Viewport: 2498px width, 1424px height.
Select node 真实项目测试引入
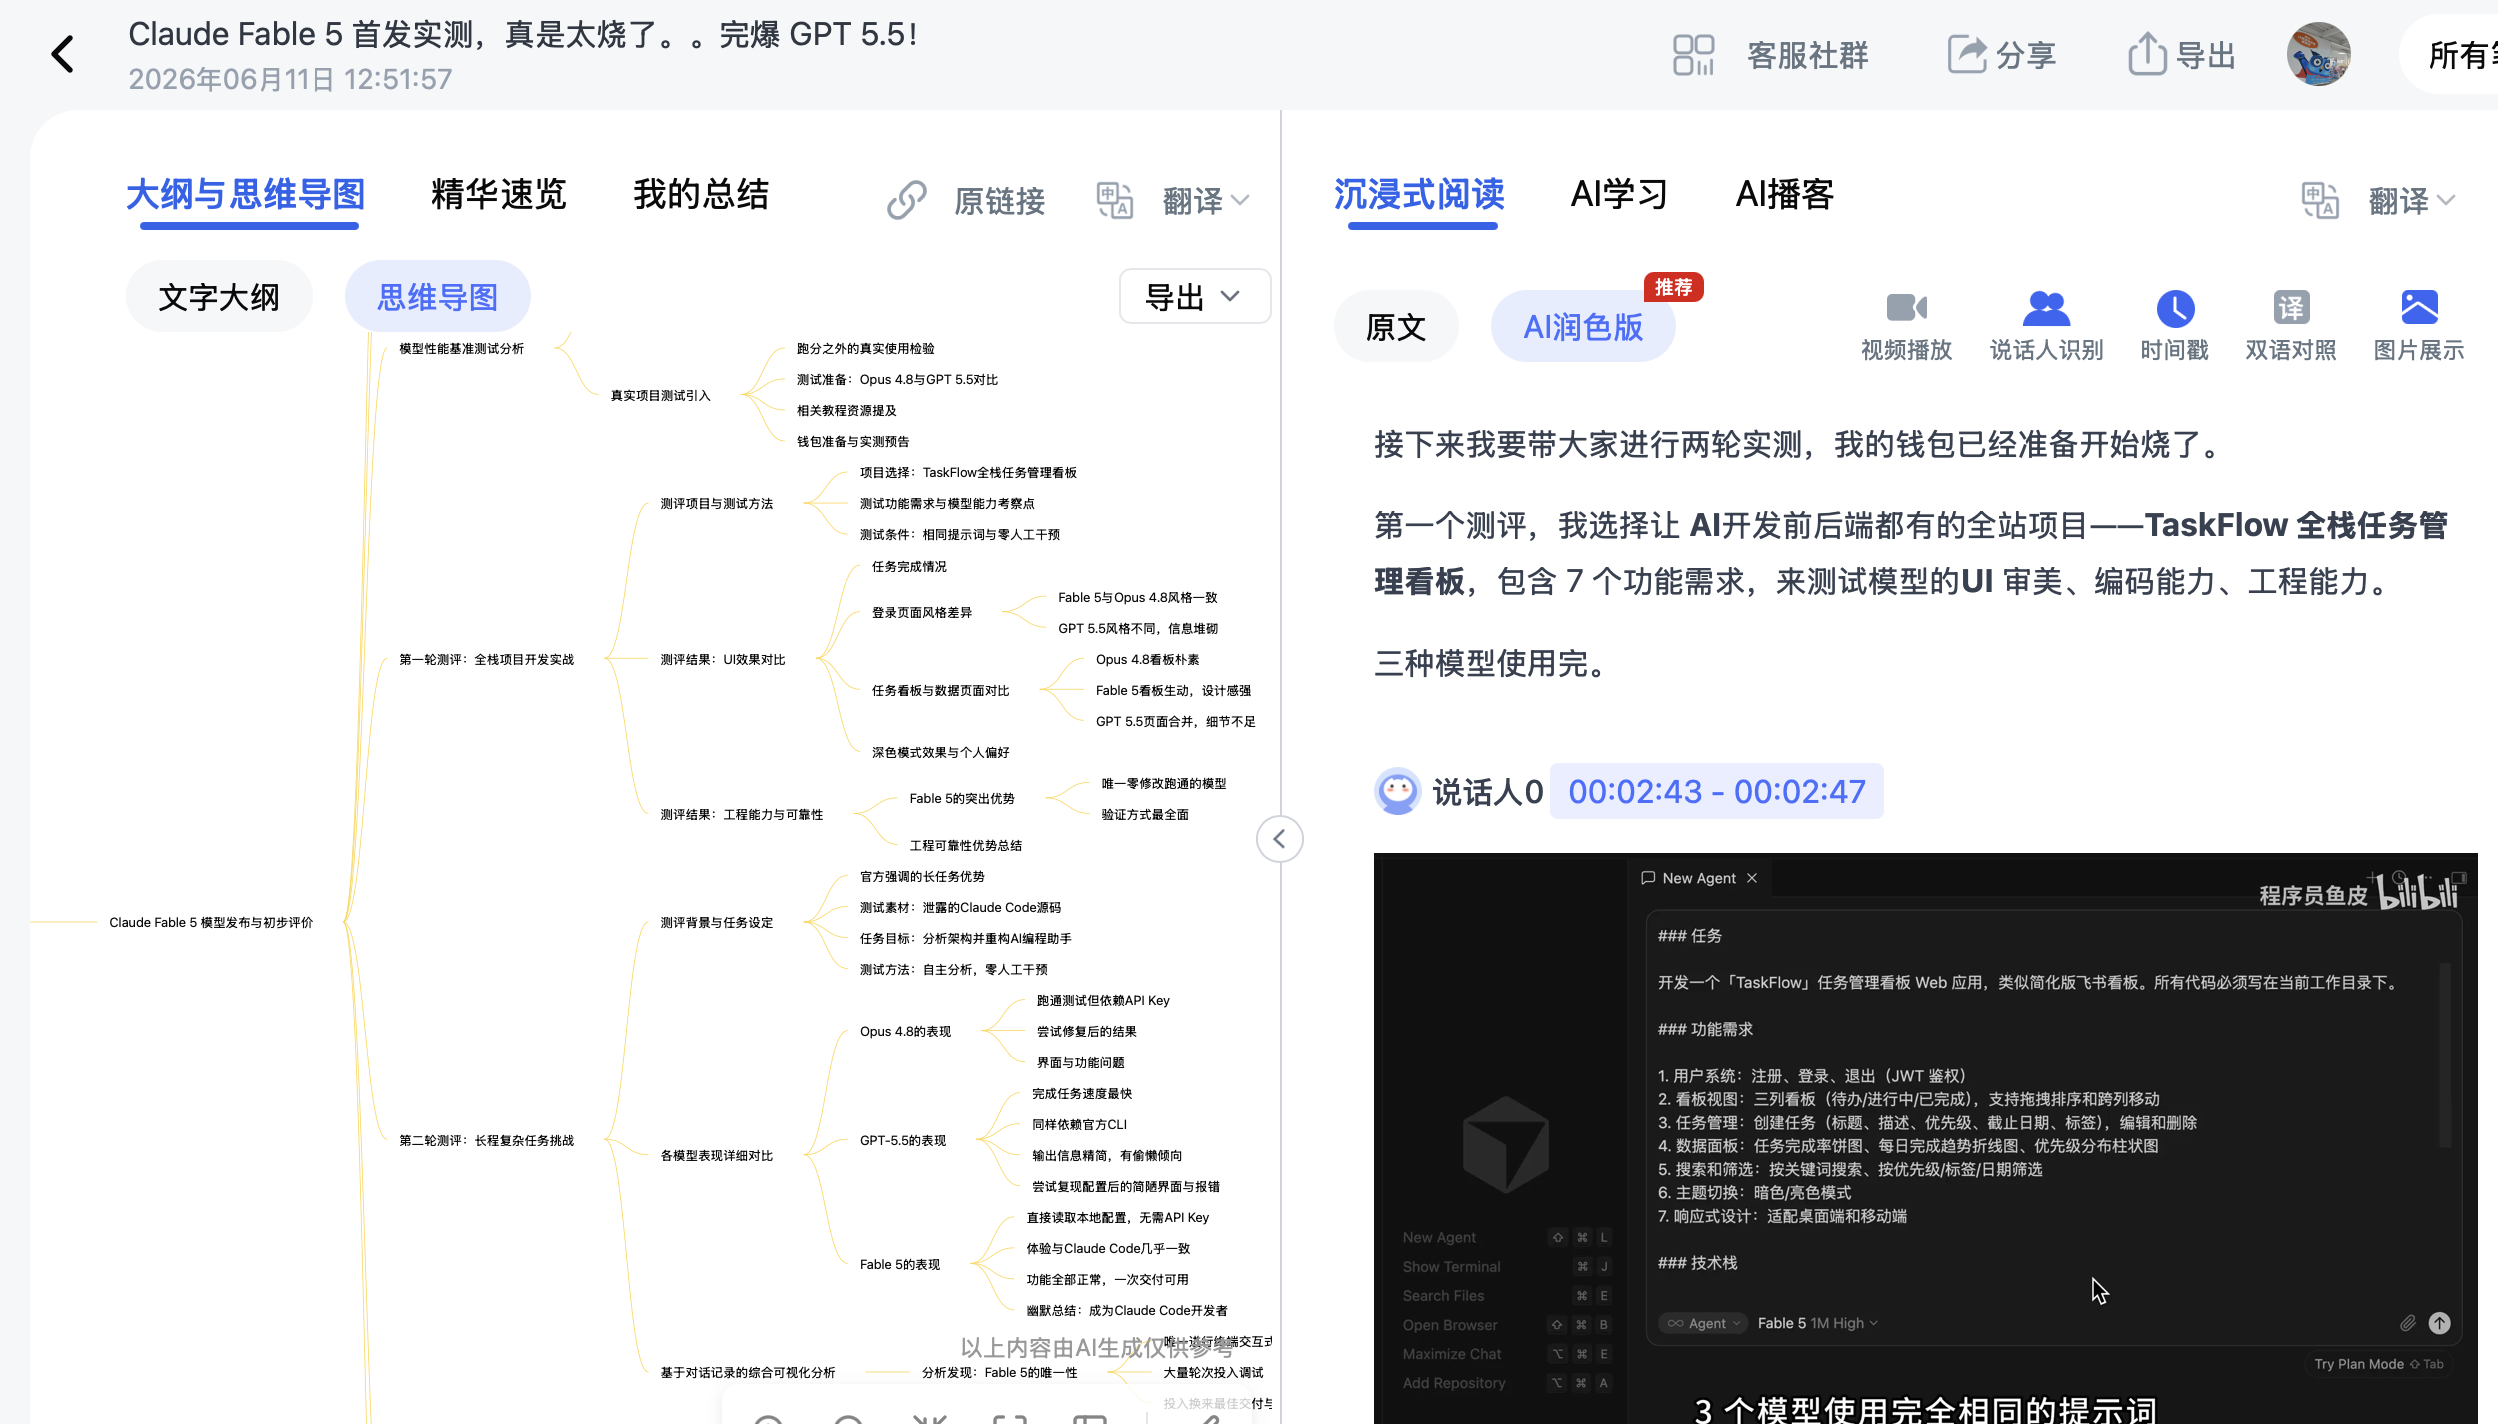coord(660,395)
